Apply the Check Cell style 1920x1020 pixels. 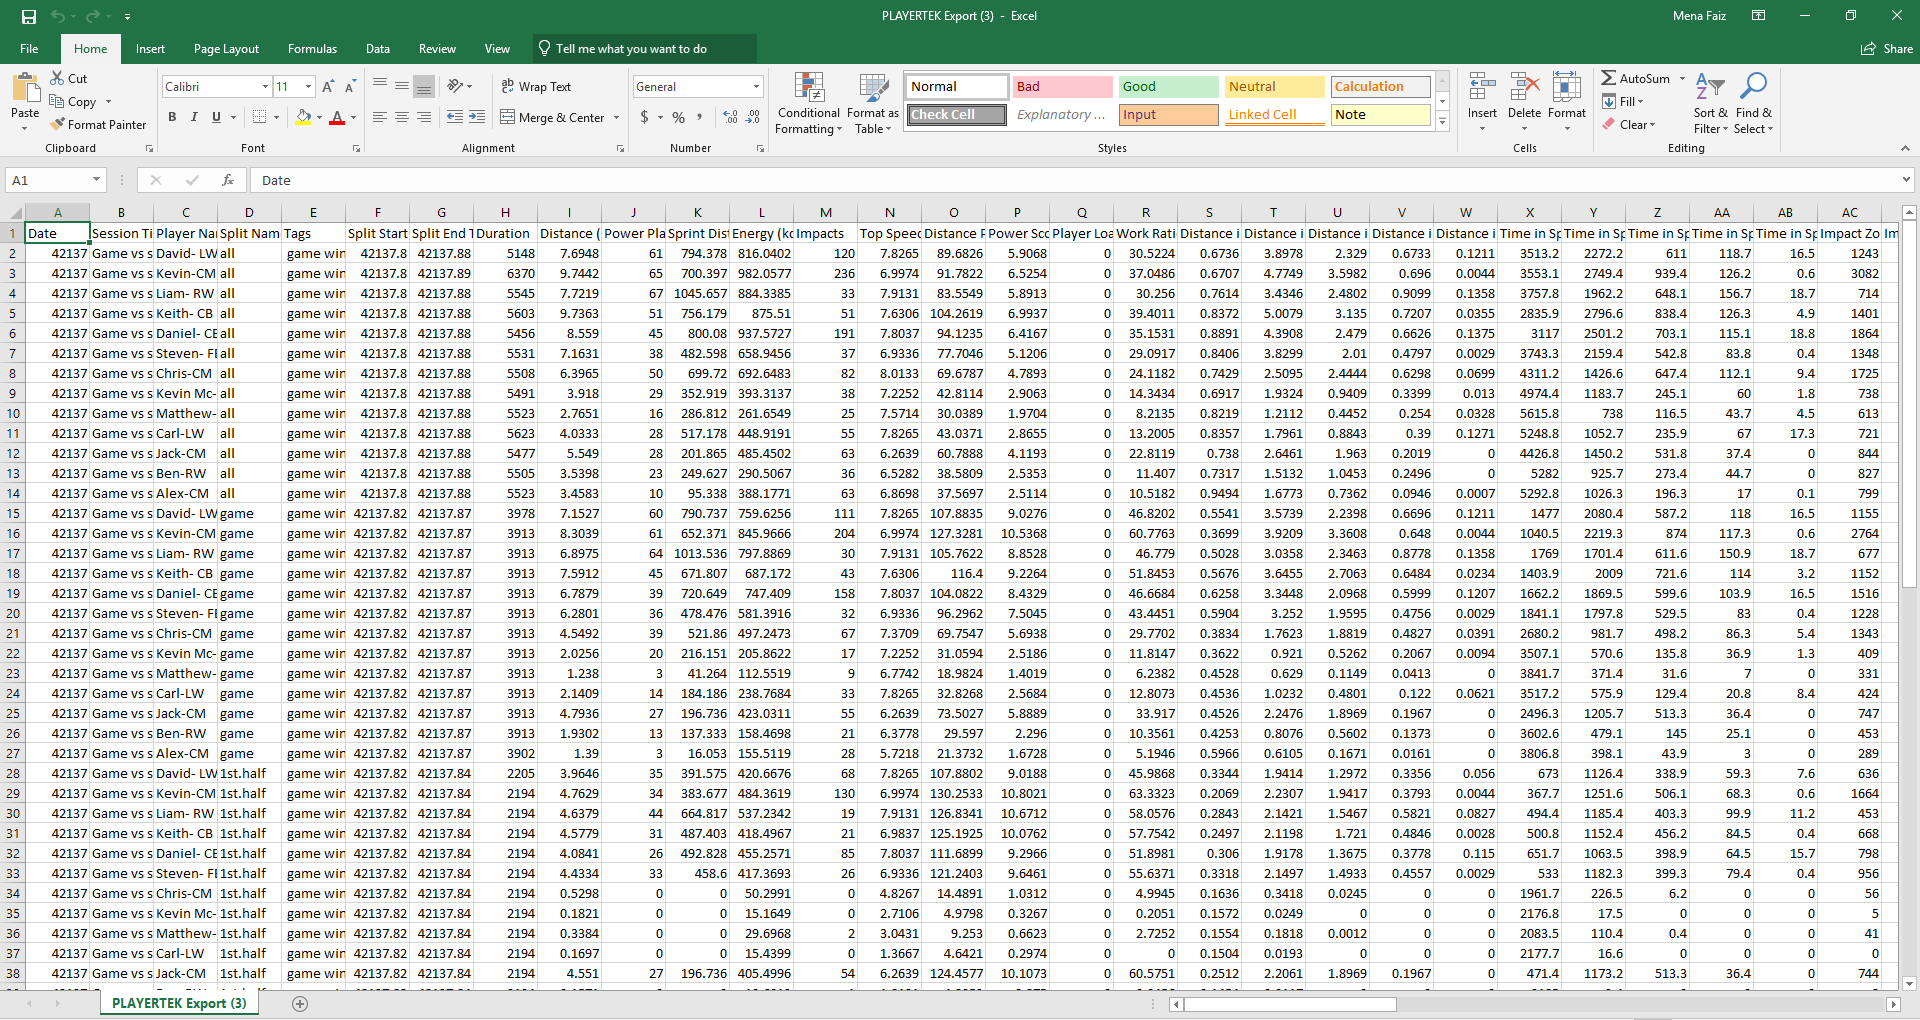click(953, 114)
